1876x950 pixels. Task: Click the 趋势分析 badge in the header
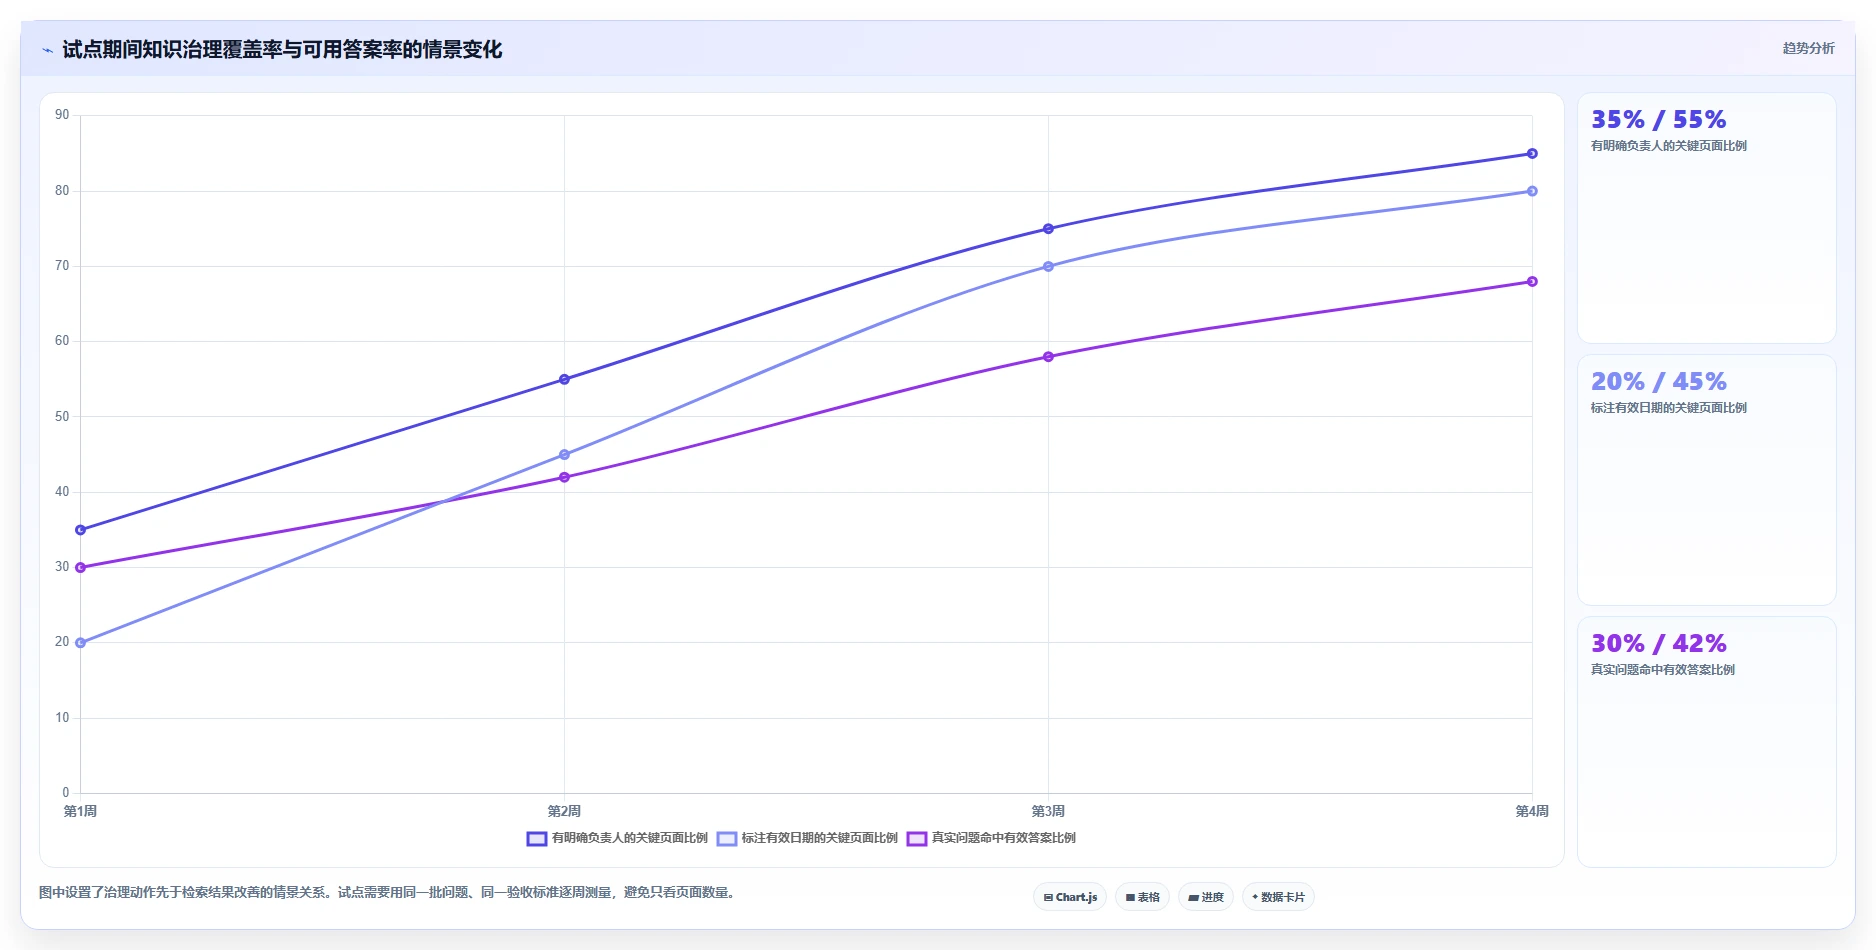coord(1808,48)
